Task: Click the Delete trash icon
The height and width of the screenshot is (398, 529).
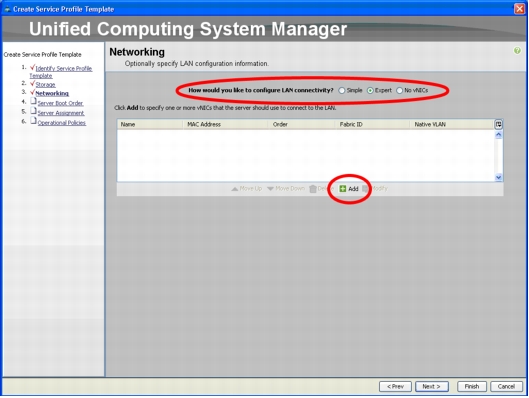Action: coord(313,189)
